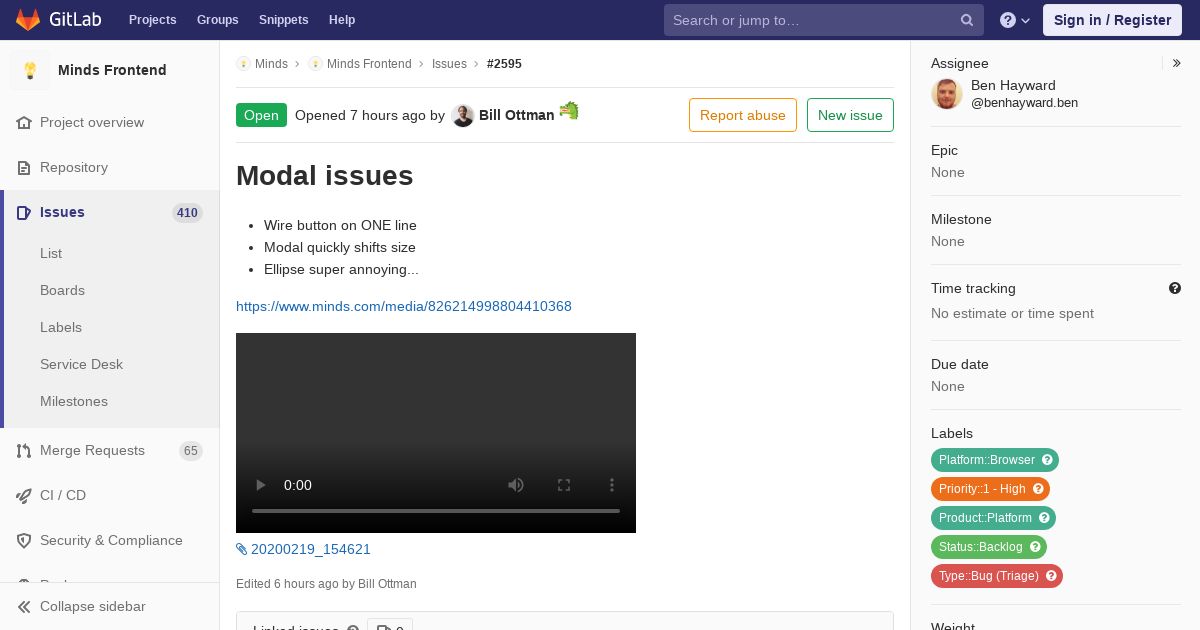Viewport: 1200px width, 630px height.
Task: Click the Time tracking help icon
Action: tap(1175, 288)
